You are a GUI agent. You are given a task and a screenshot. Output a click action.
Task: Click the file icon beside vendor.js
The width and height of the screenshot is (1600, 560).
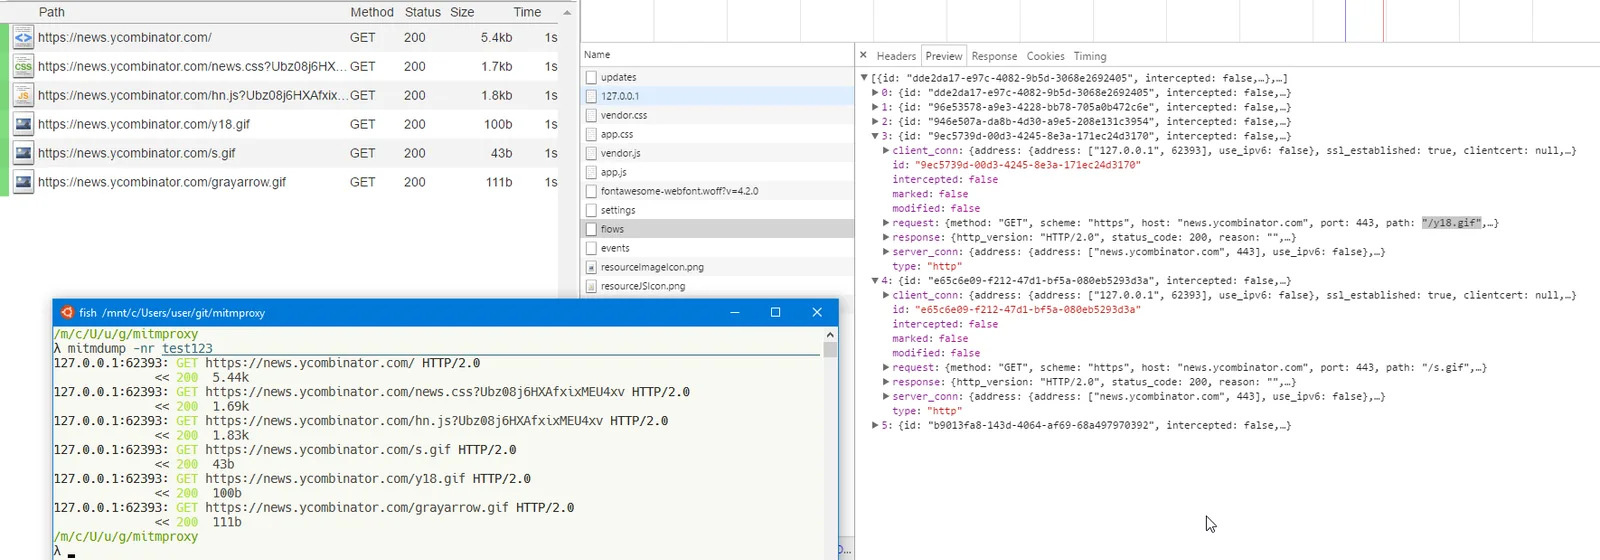click(591, 153)
